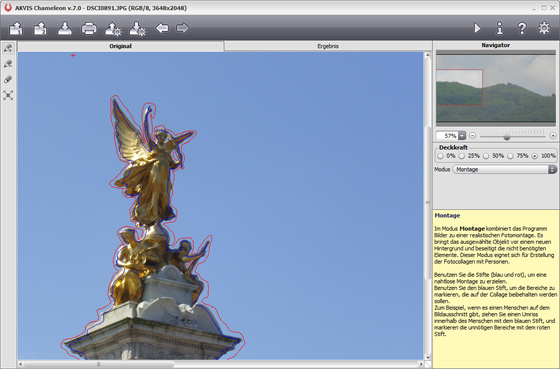Click the Modus label

coord(442,169)
